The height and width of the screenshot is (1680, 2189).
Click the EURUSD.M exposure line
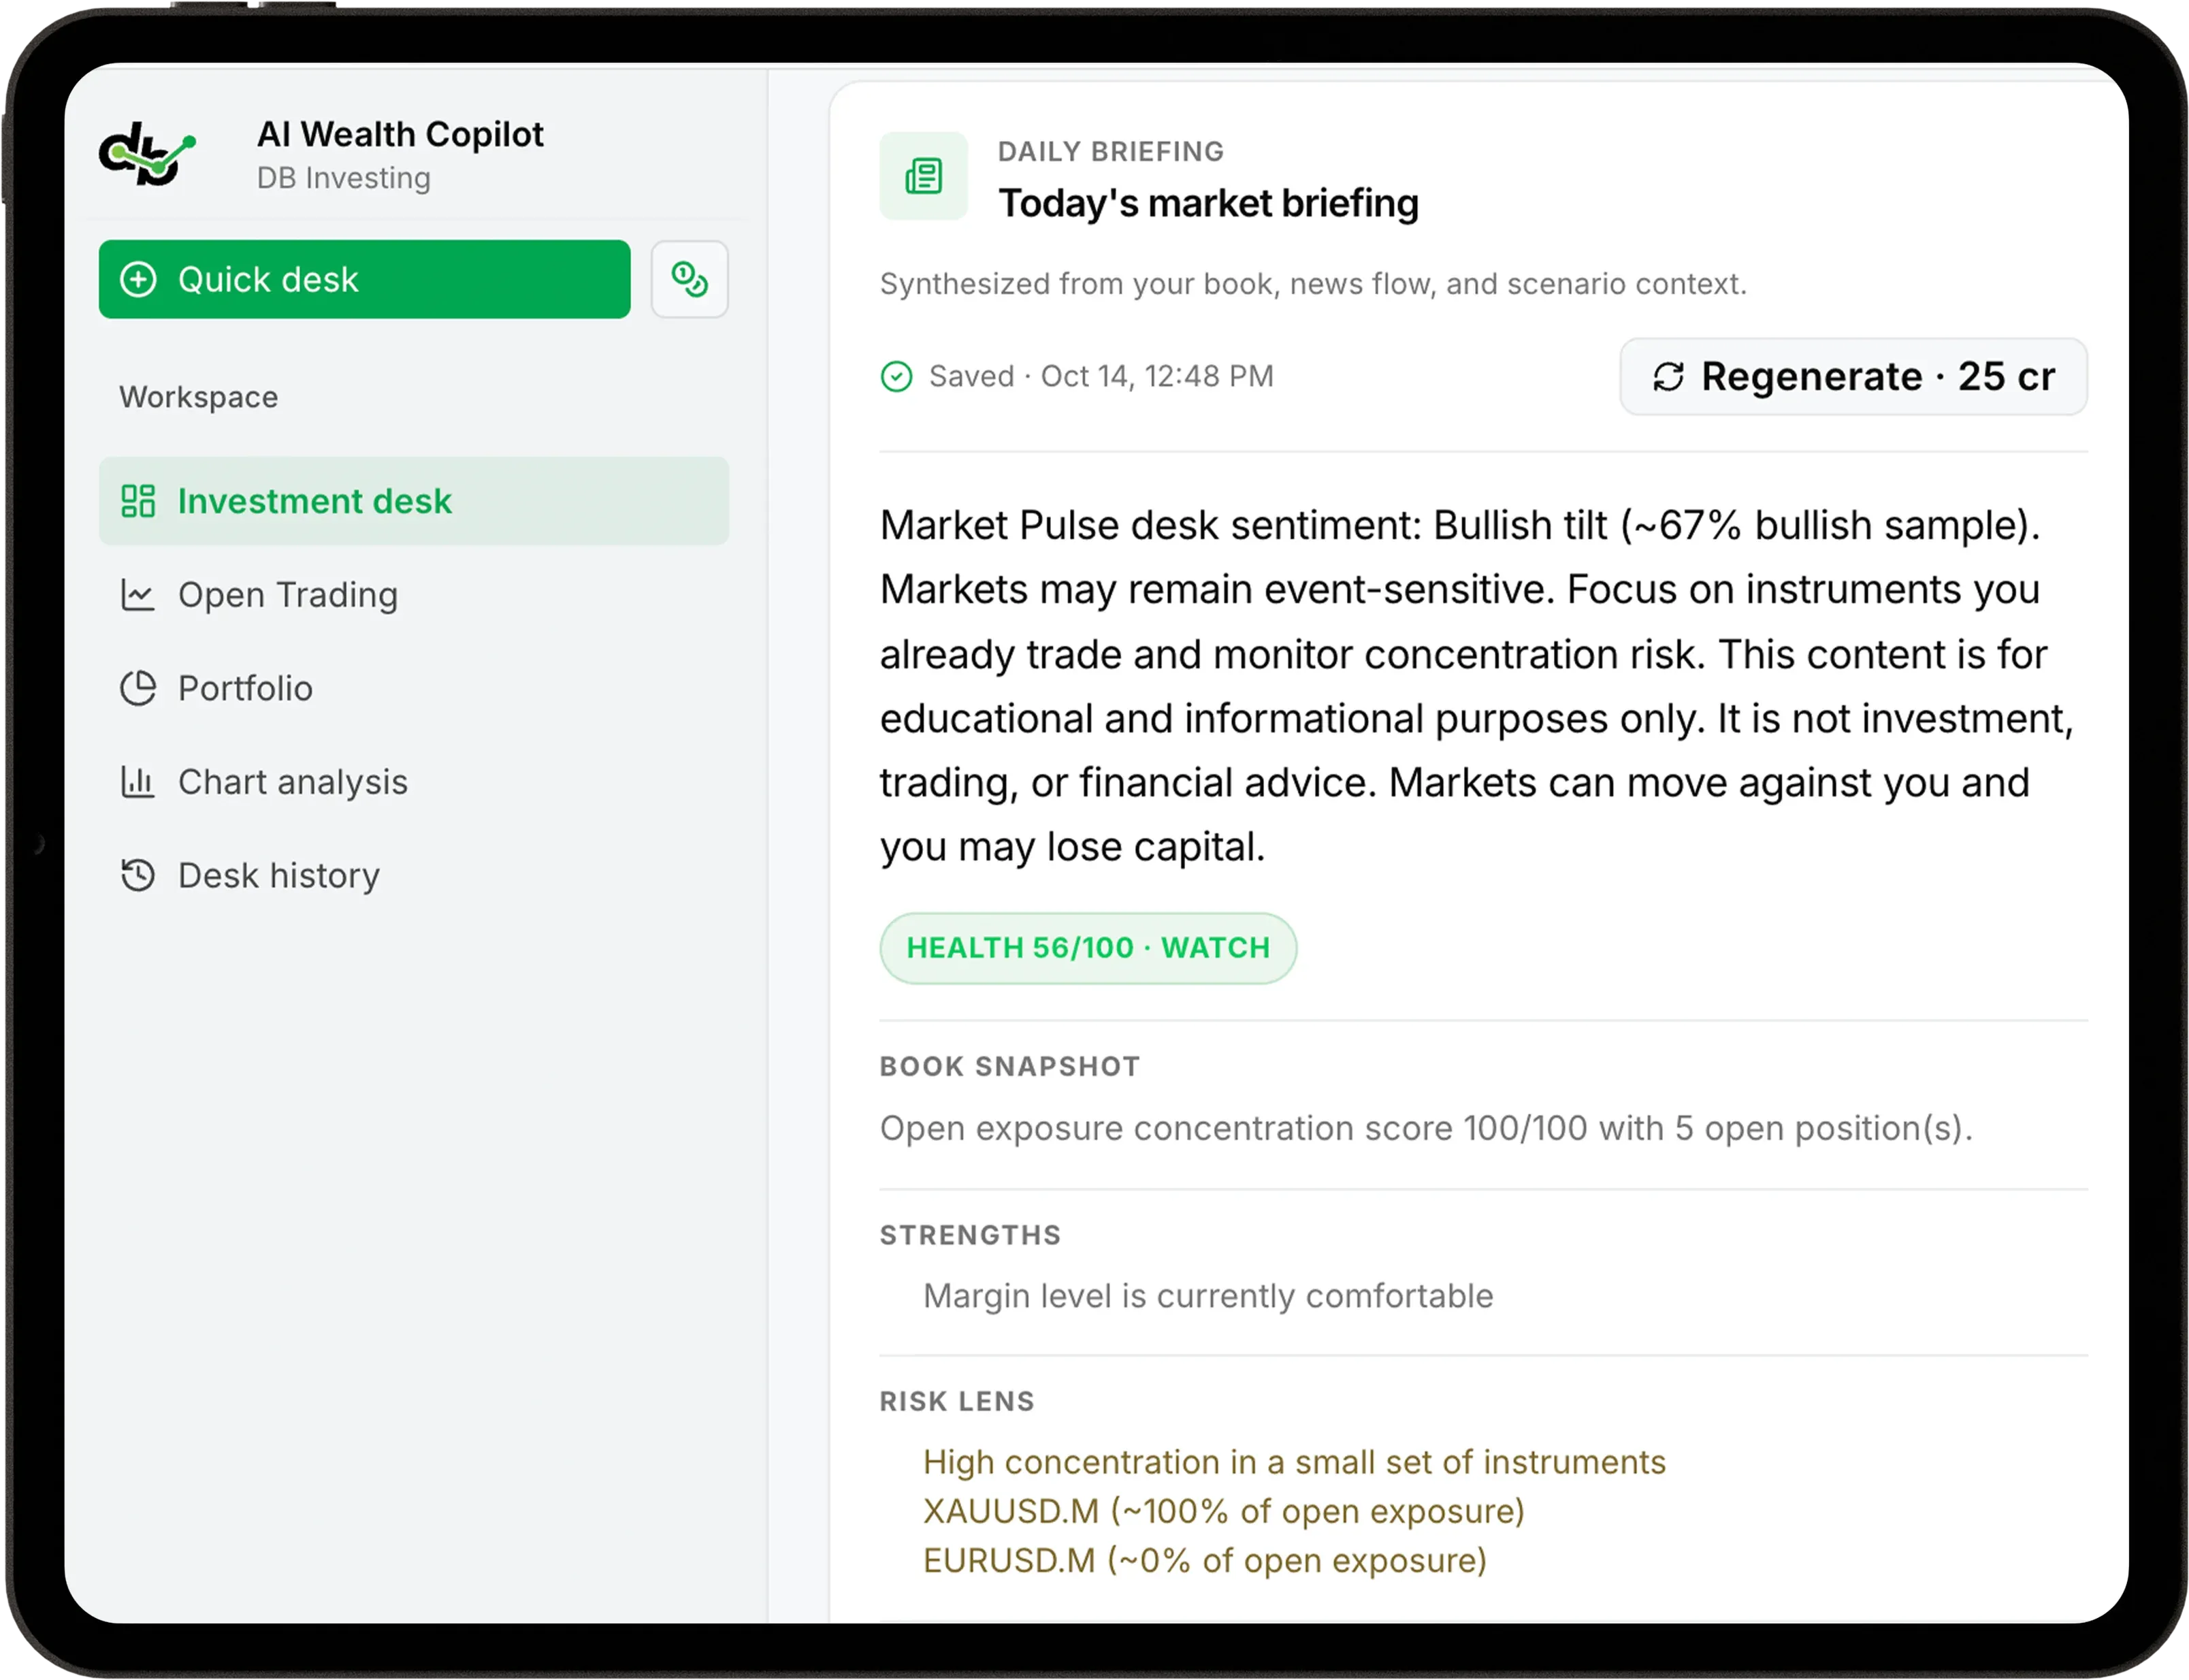(1204, 1561)
